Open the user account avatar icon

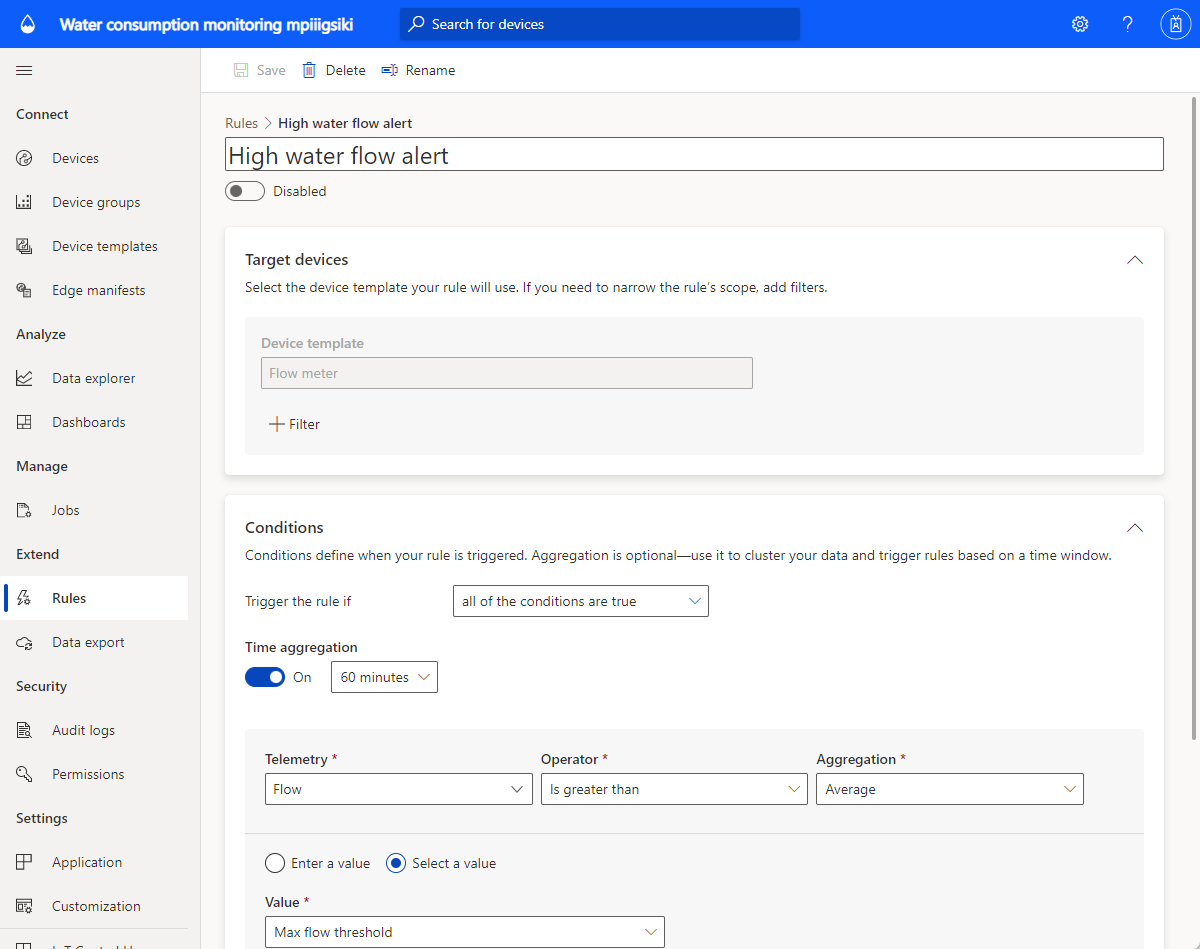click(1175, 24)
